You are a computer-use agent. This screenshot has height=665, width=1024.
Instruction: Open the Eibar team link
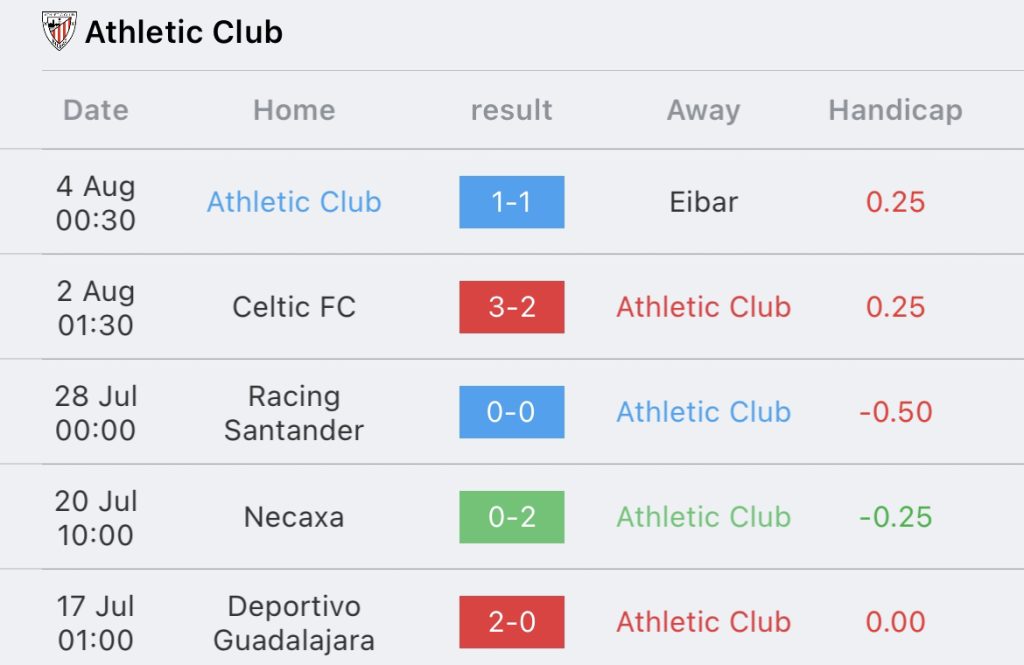703,202
